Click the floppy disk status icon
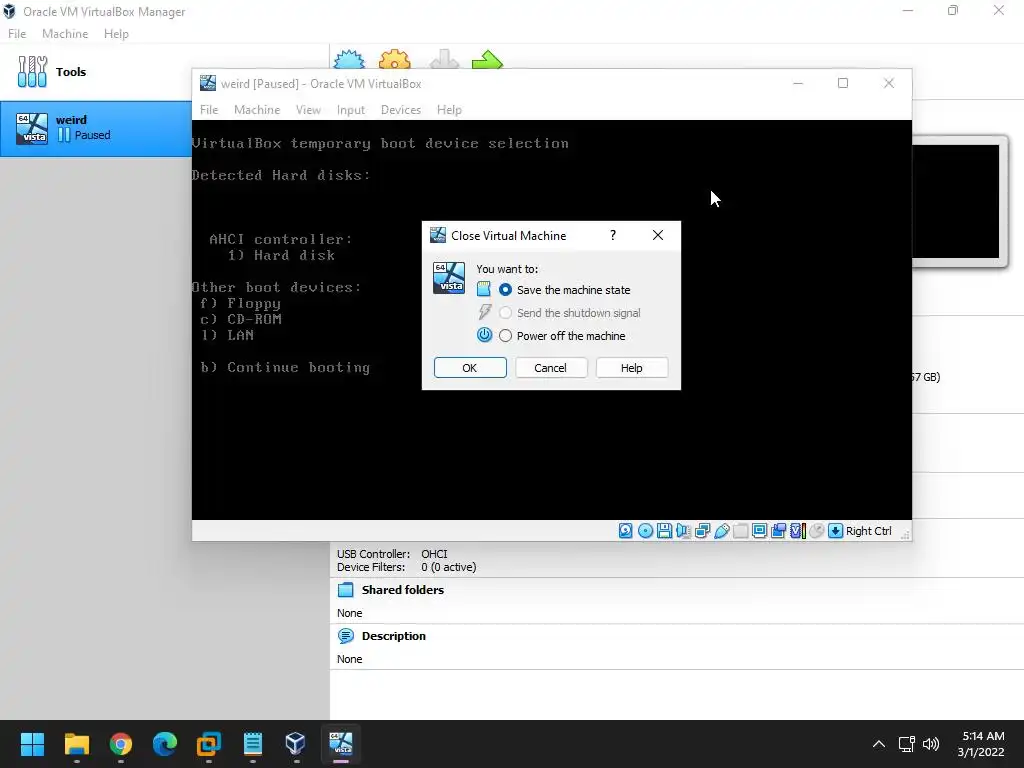This screenshot has height=768, width=1024. pos(664,531)
